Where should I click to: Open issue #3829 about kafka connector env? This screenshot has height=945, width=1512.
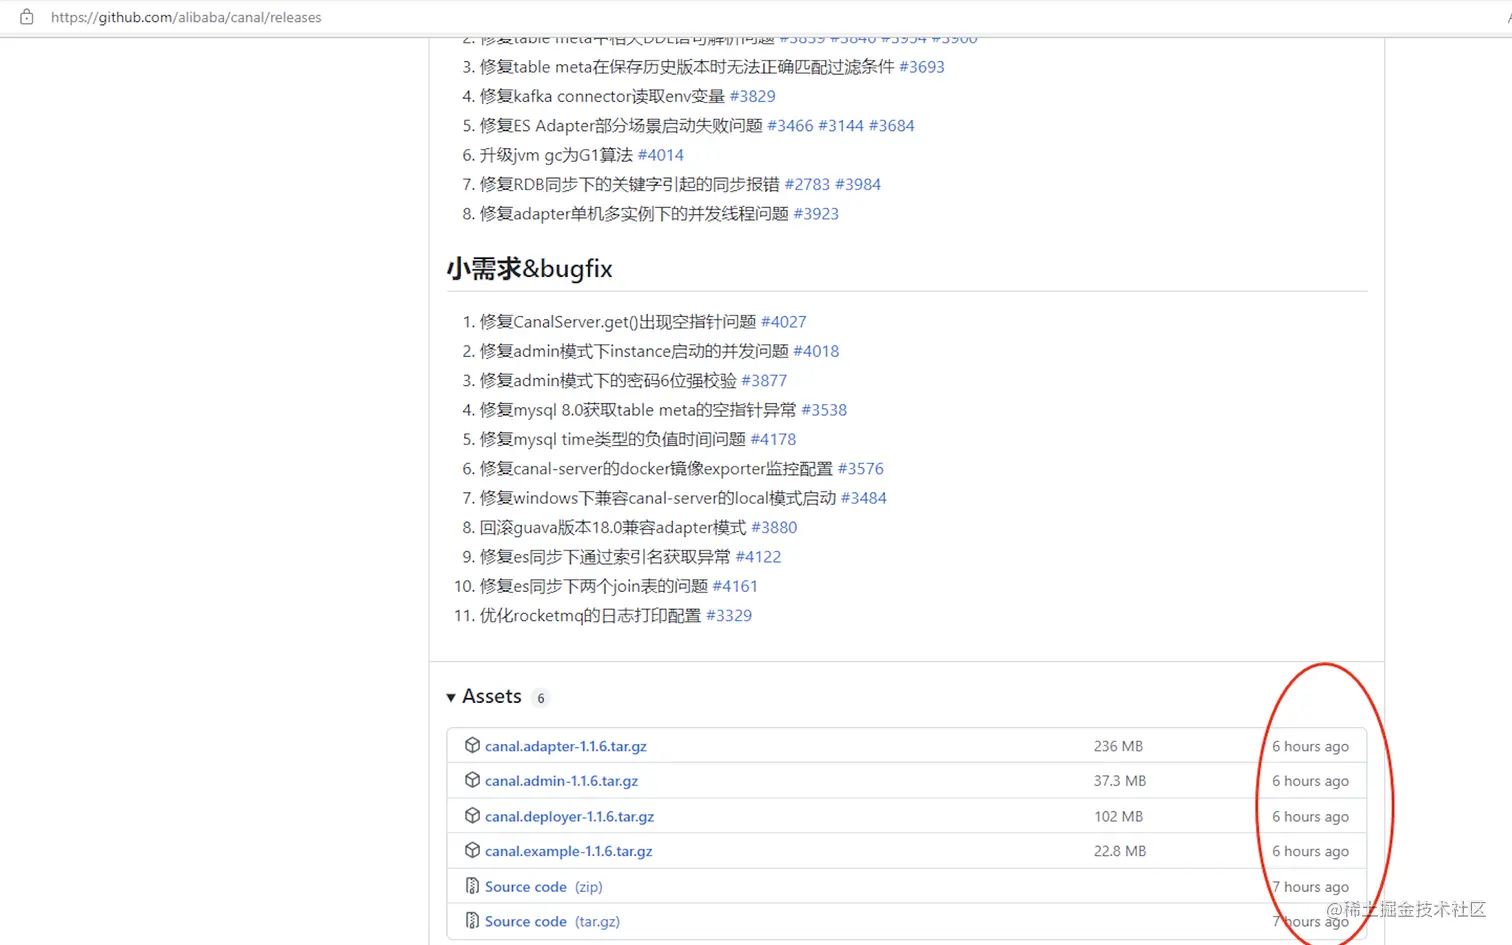[x=752, y=96]
